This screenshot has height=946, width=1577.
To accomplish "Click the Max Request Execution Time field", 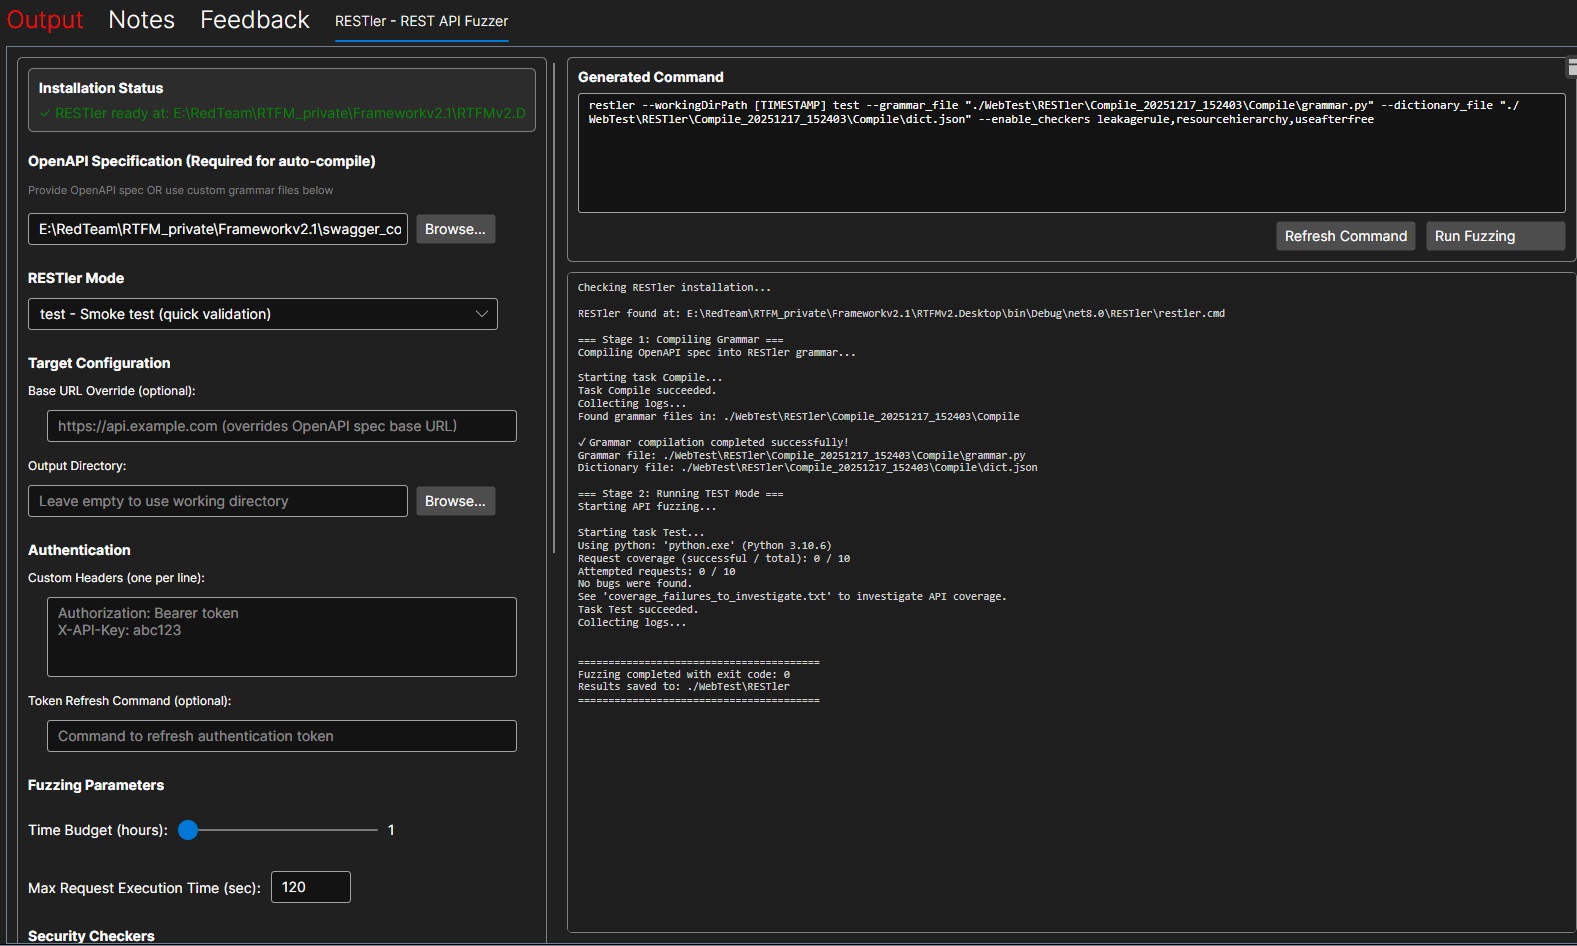I will click(x=311, y=887).
